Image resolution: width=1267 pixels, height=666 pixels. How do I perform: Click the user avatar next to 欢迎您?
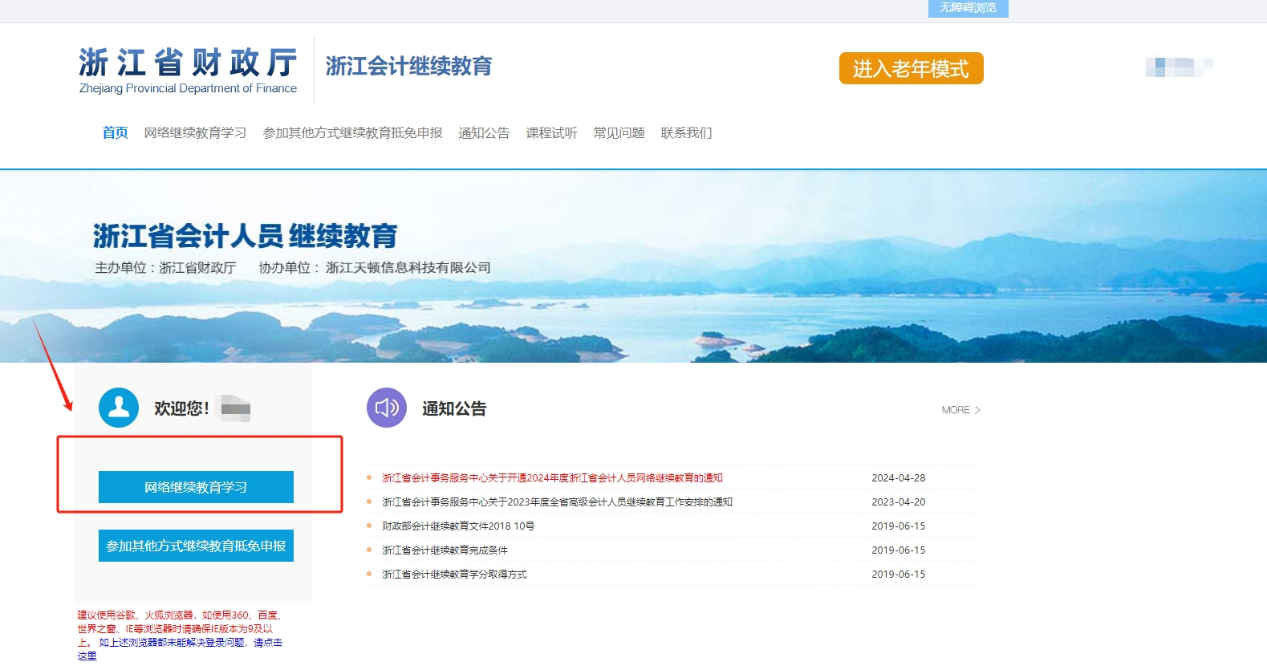[118, 408]
